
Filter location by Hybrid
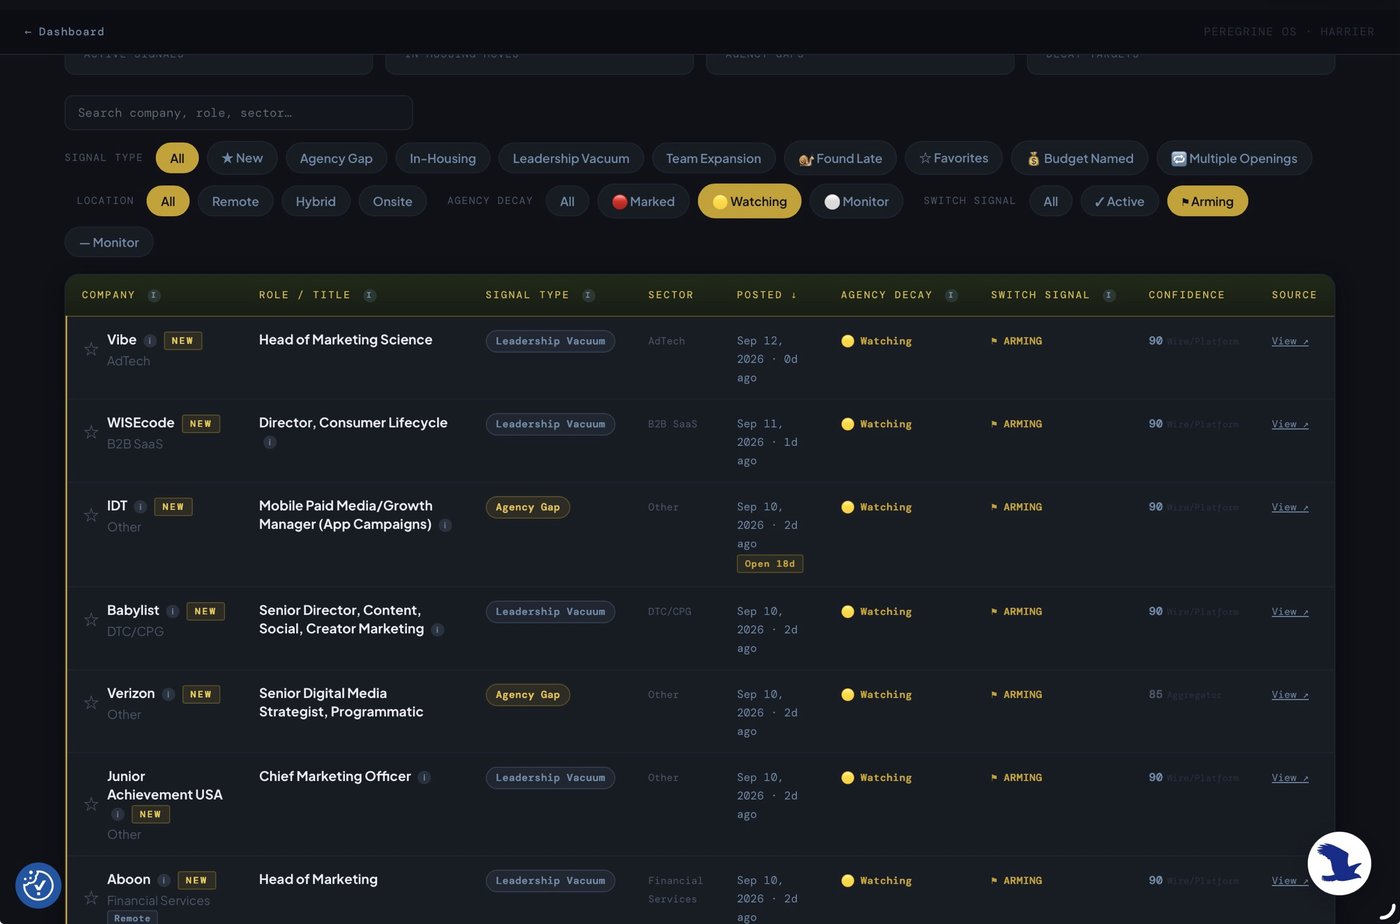click(x=316, y=201)
